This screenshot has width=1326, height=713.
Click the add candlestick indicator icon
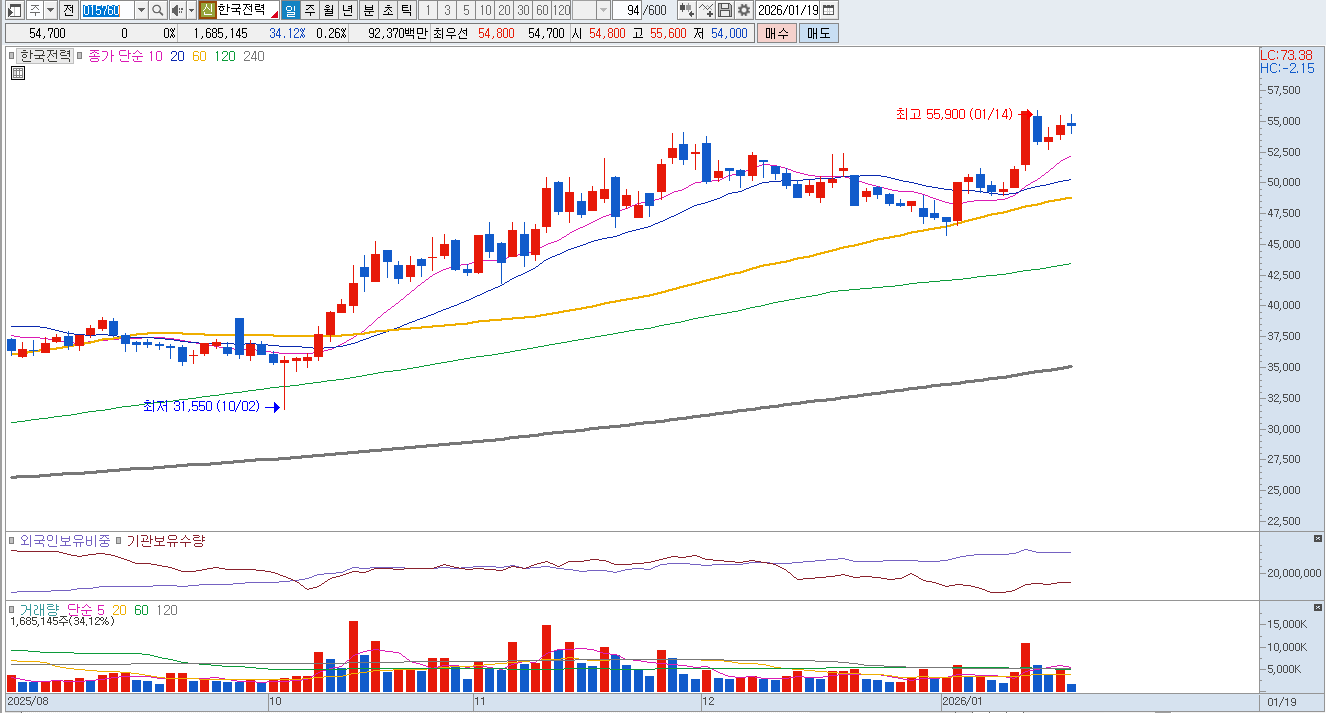point(686,10)
